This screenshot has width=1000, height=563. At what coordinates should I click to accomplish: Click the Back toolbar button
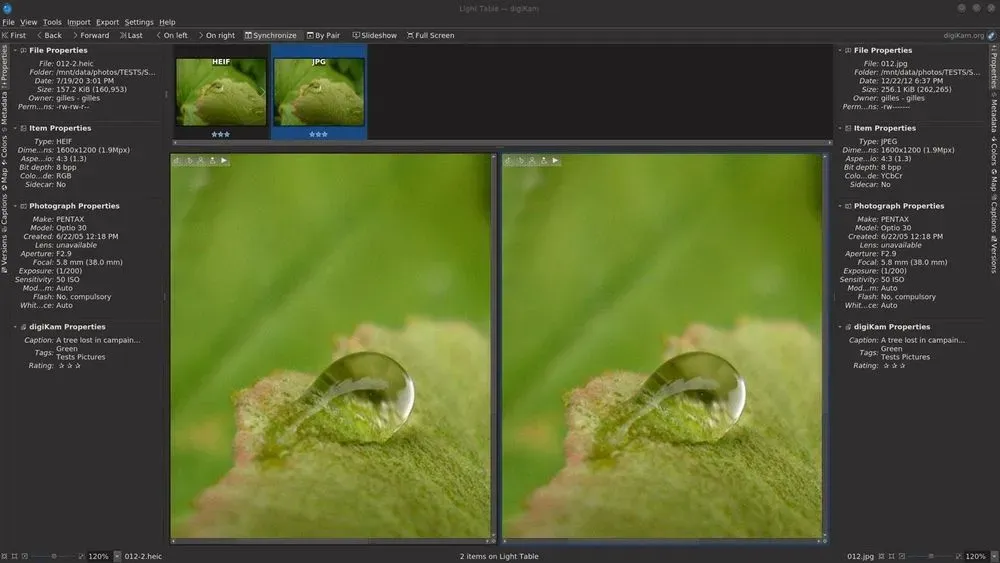click(49, 36)
